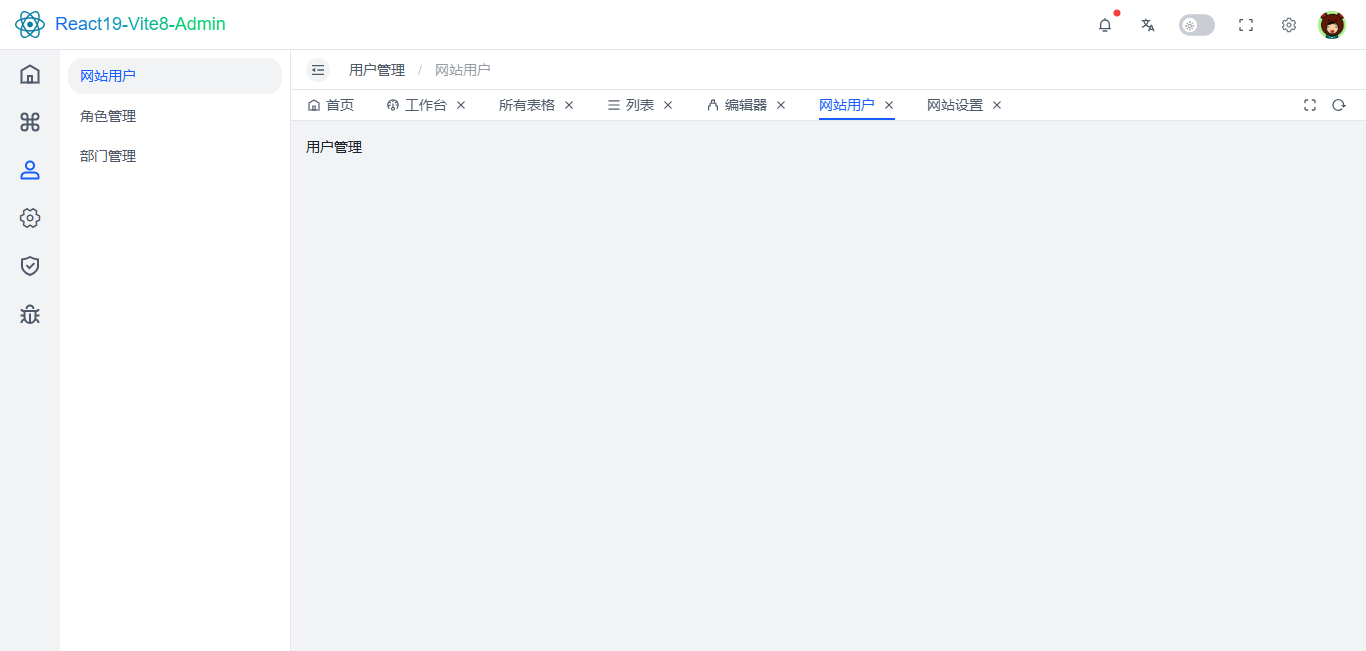
Task: Close the 列表 tab
Action: tap(668, 105)
